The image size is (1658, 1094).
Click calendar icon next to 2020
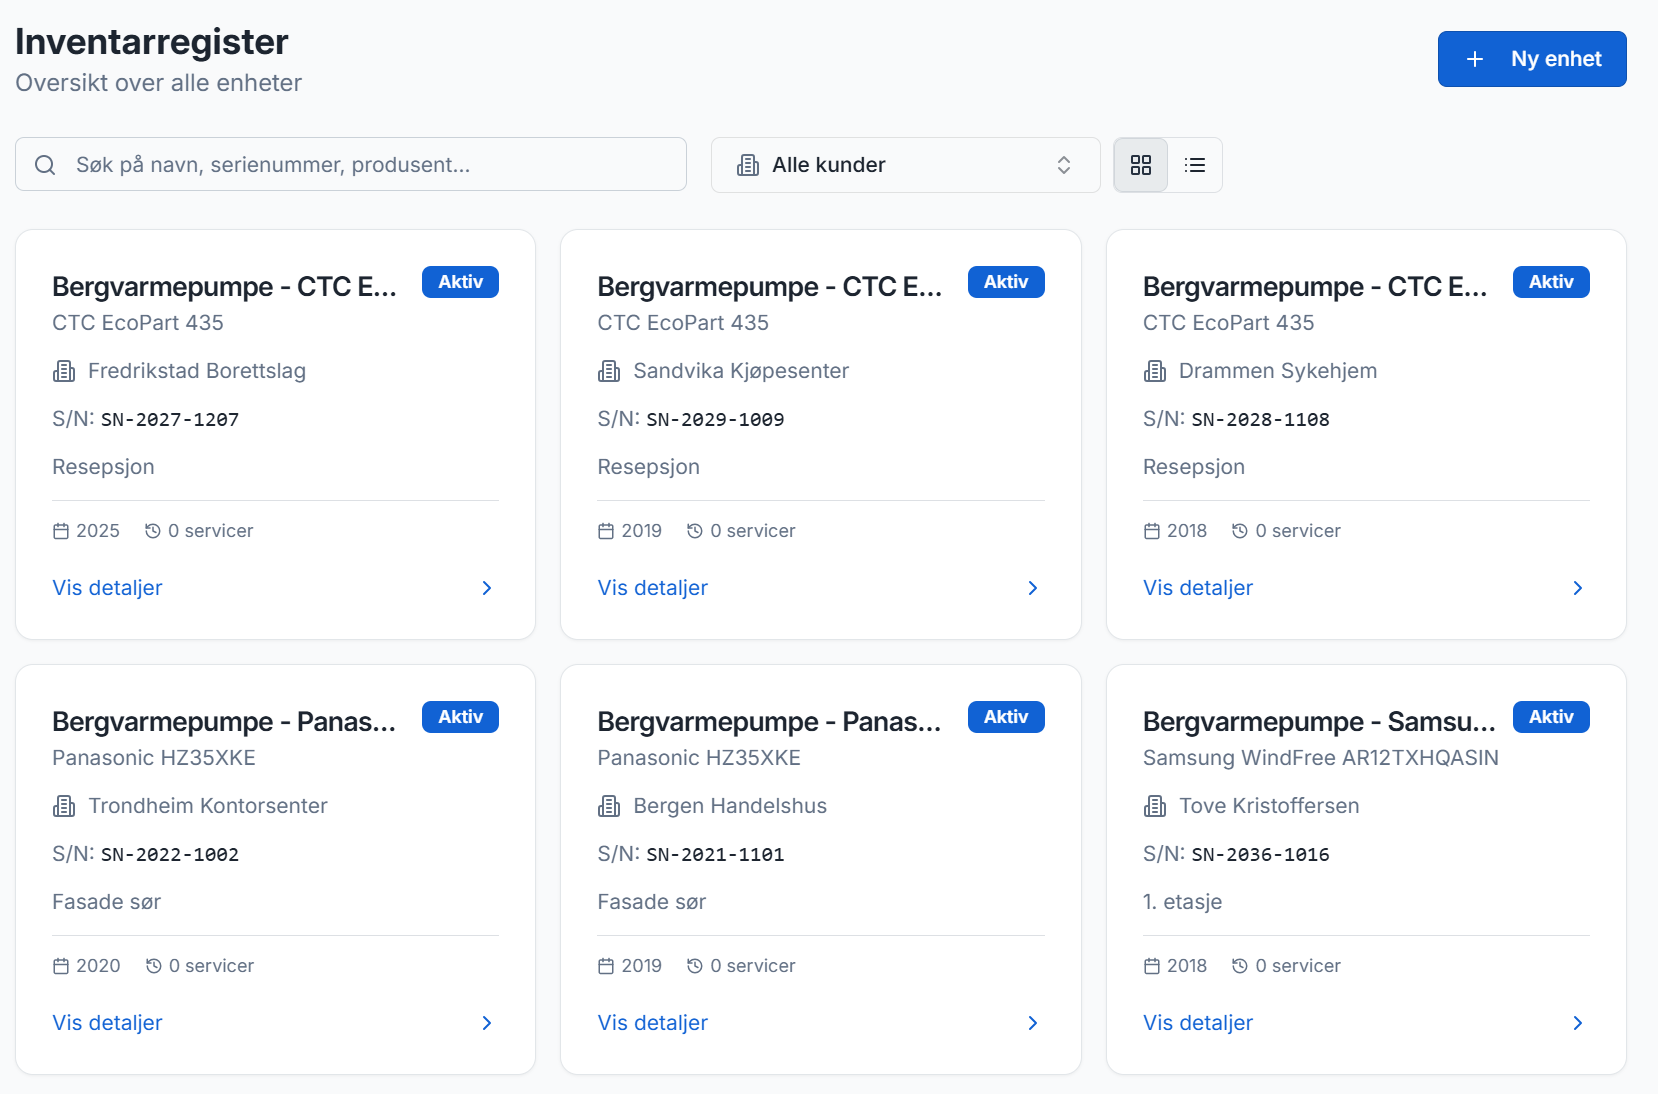pos(61,966)
